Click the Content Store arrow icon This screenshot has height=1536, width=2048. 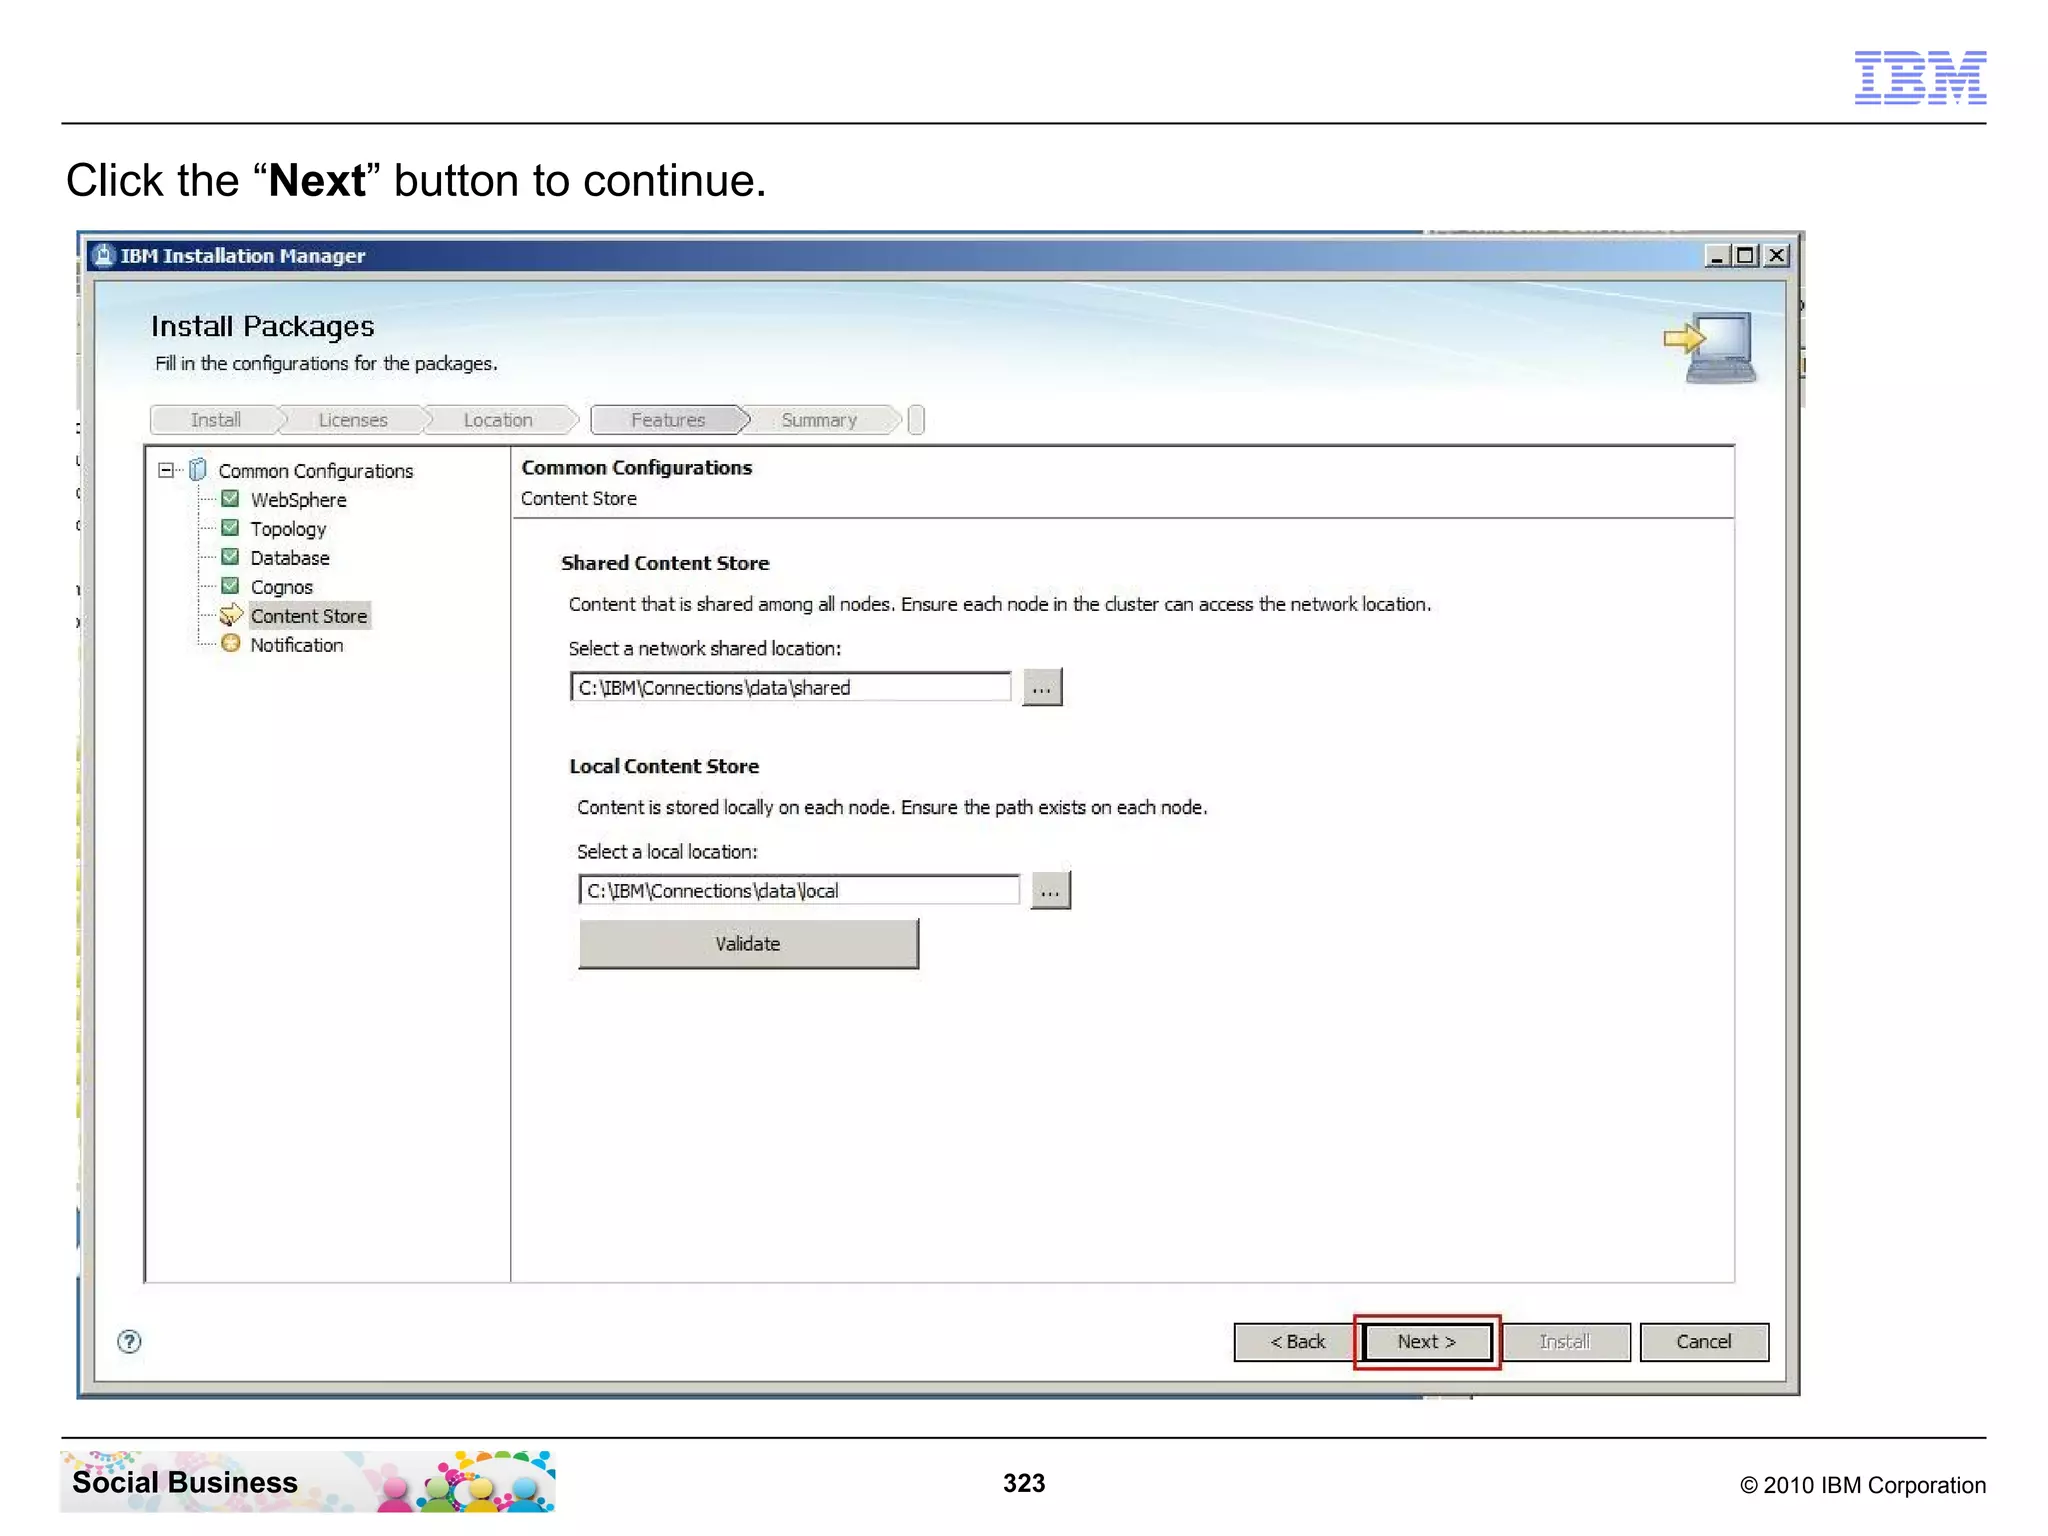231,615
